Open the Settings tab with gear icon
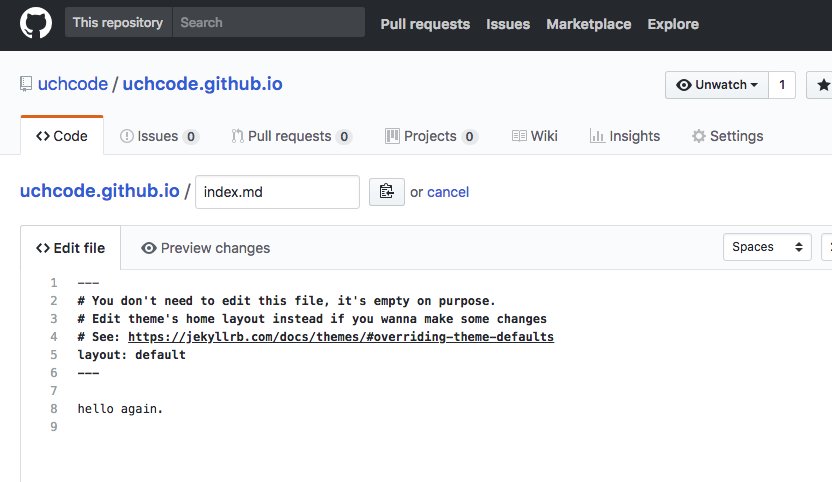Image resolution: width=832 pixels, height=482 pixels. pyautogui.click(x=727, y=136)
